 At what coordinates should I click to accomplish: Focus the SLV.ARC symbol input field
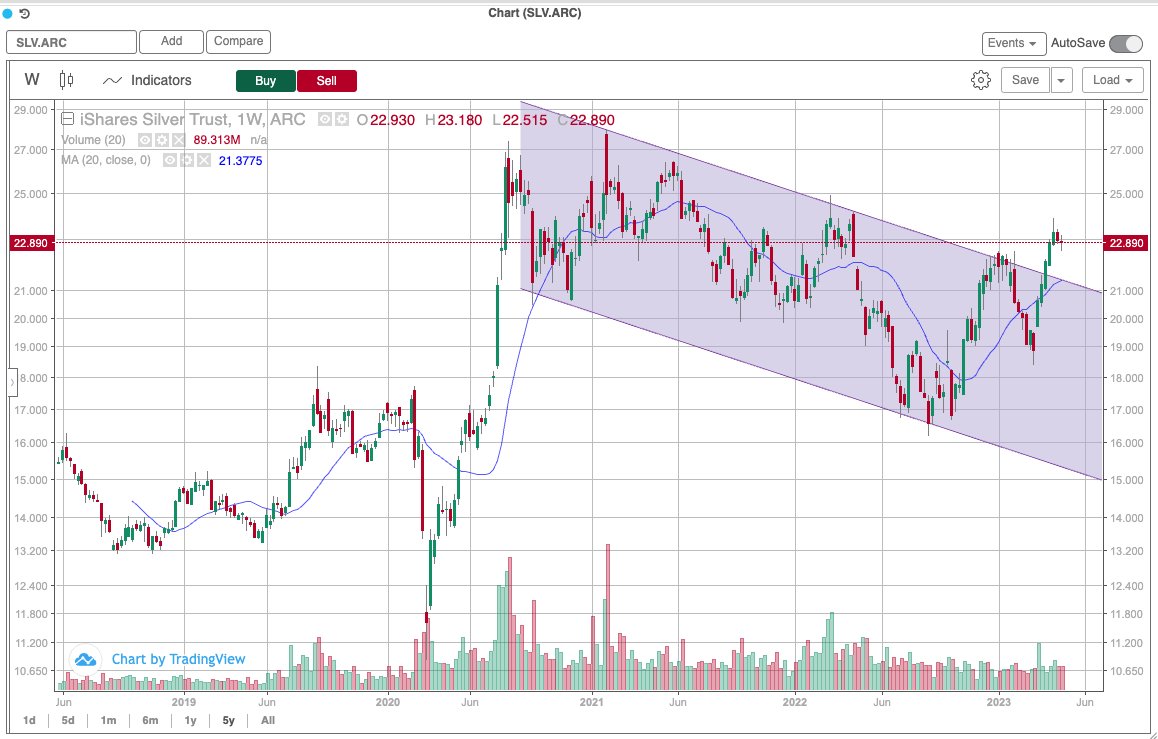click(x=72, y=42)
